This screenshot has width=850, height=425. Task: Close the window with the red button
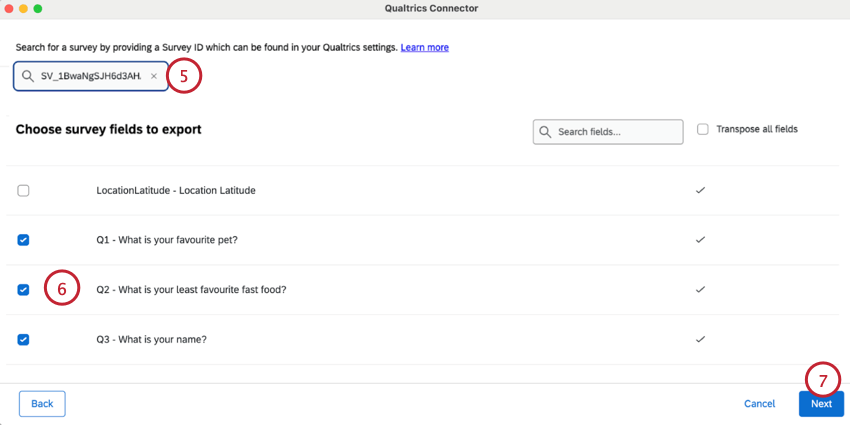(9, 9)
